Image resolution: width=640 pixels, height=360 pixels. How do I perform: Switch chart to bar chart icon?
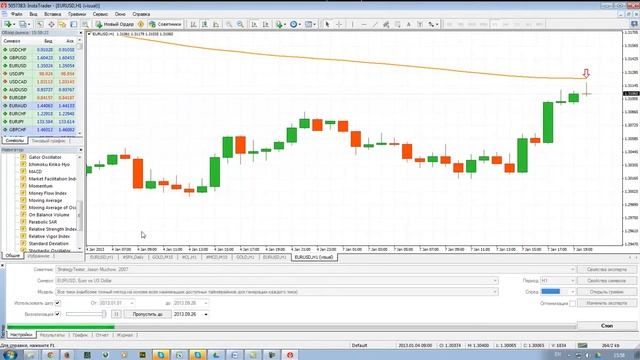193,24
